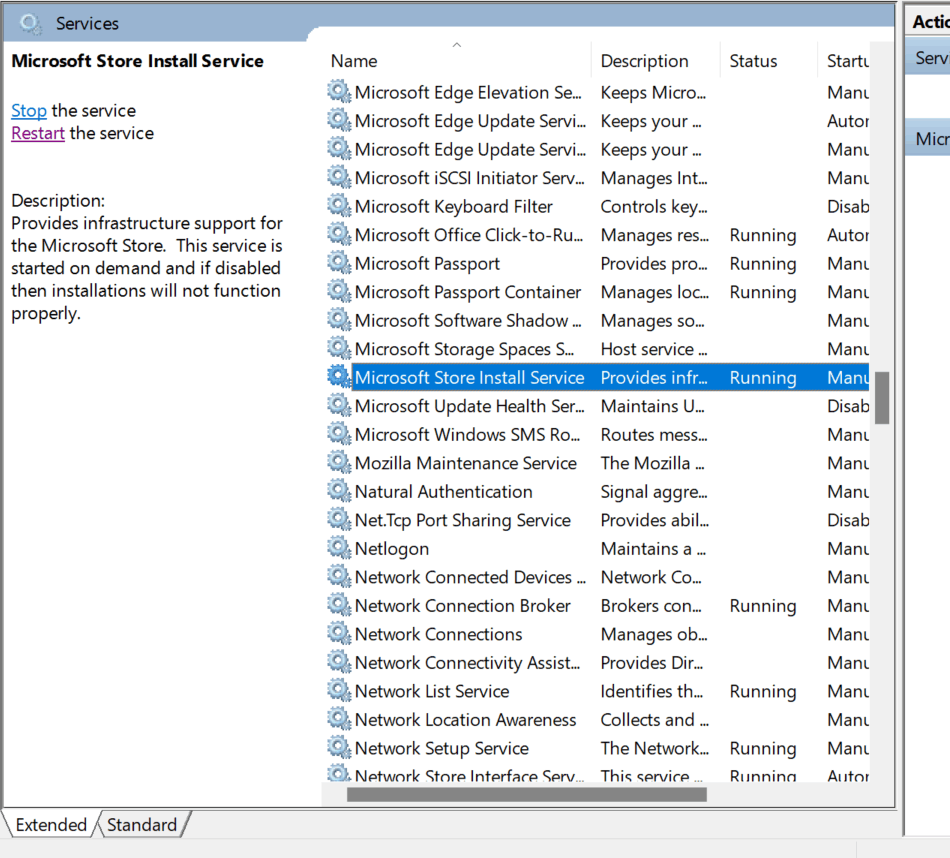Switch to the Standard tab
Viewport: 950px width, 858px height.
(142, 825)
